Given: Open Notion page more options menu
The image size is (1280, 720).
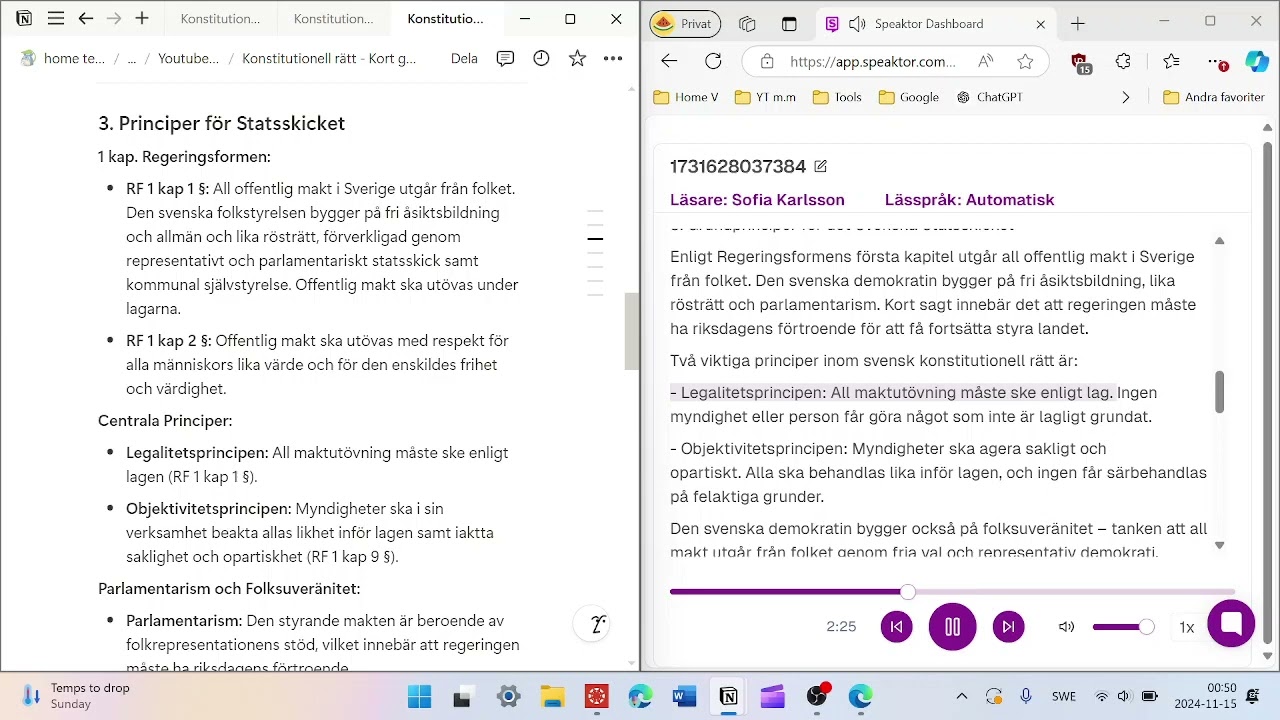Looking at the screenshot, I should point(613,59).
